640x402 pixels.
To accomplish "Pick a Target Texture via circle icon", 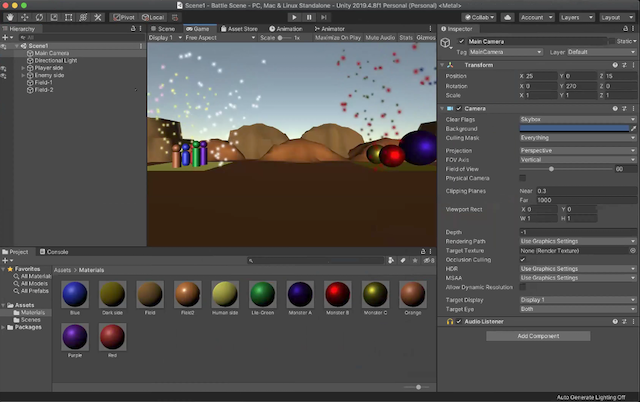I will (632, 251).
